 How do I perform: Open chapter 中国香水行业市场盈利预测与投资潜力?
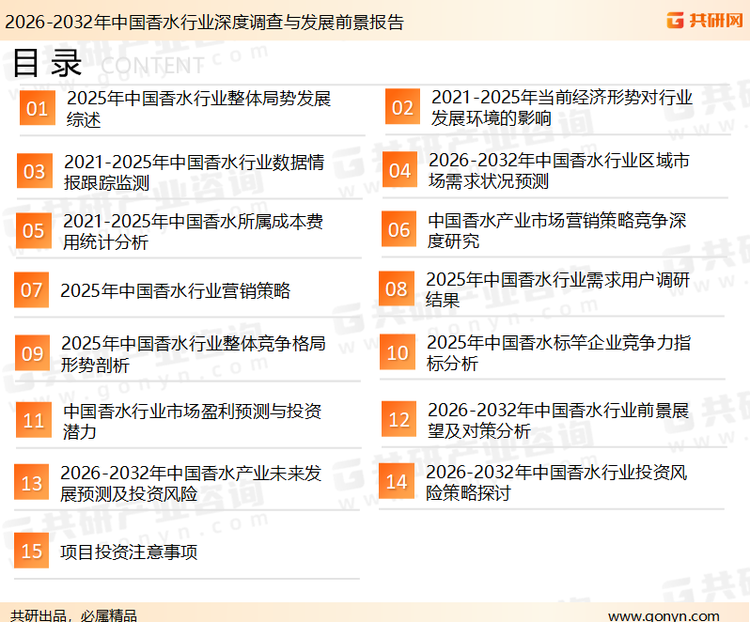click(x=192, y=421)
